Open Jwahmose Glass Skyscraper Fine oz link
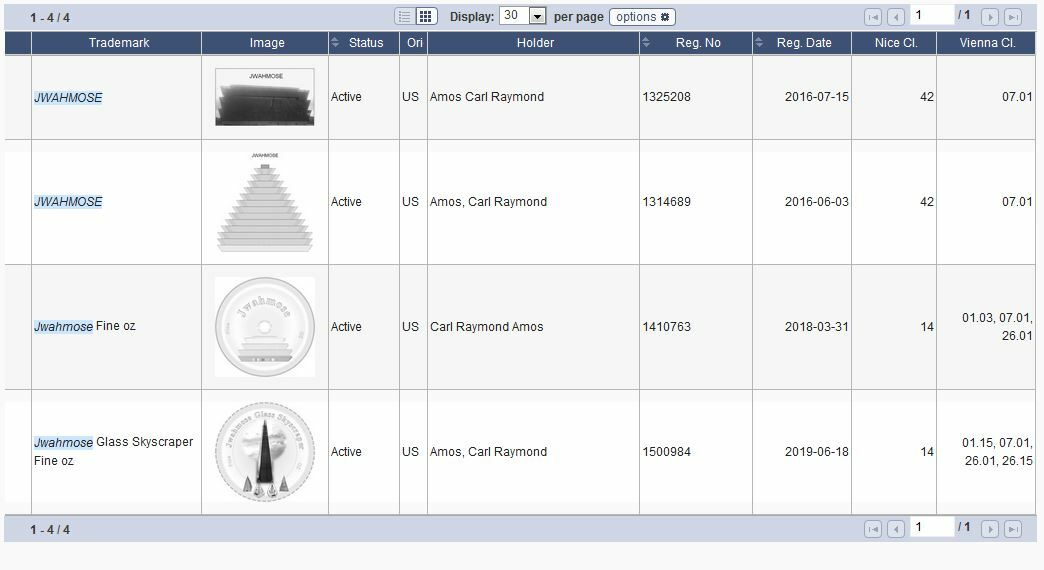Viewport: 1044px width, 570px height. 114,451
